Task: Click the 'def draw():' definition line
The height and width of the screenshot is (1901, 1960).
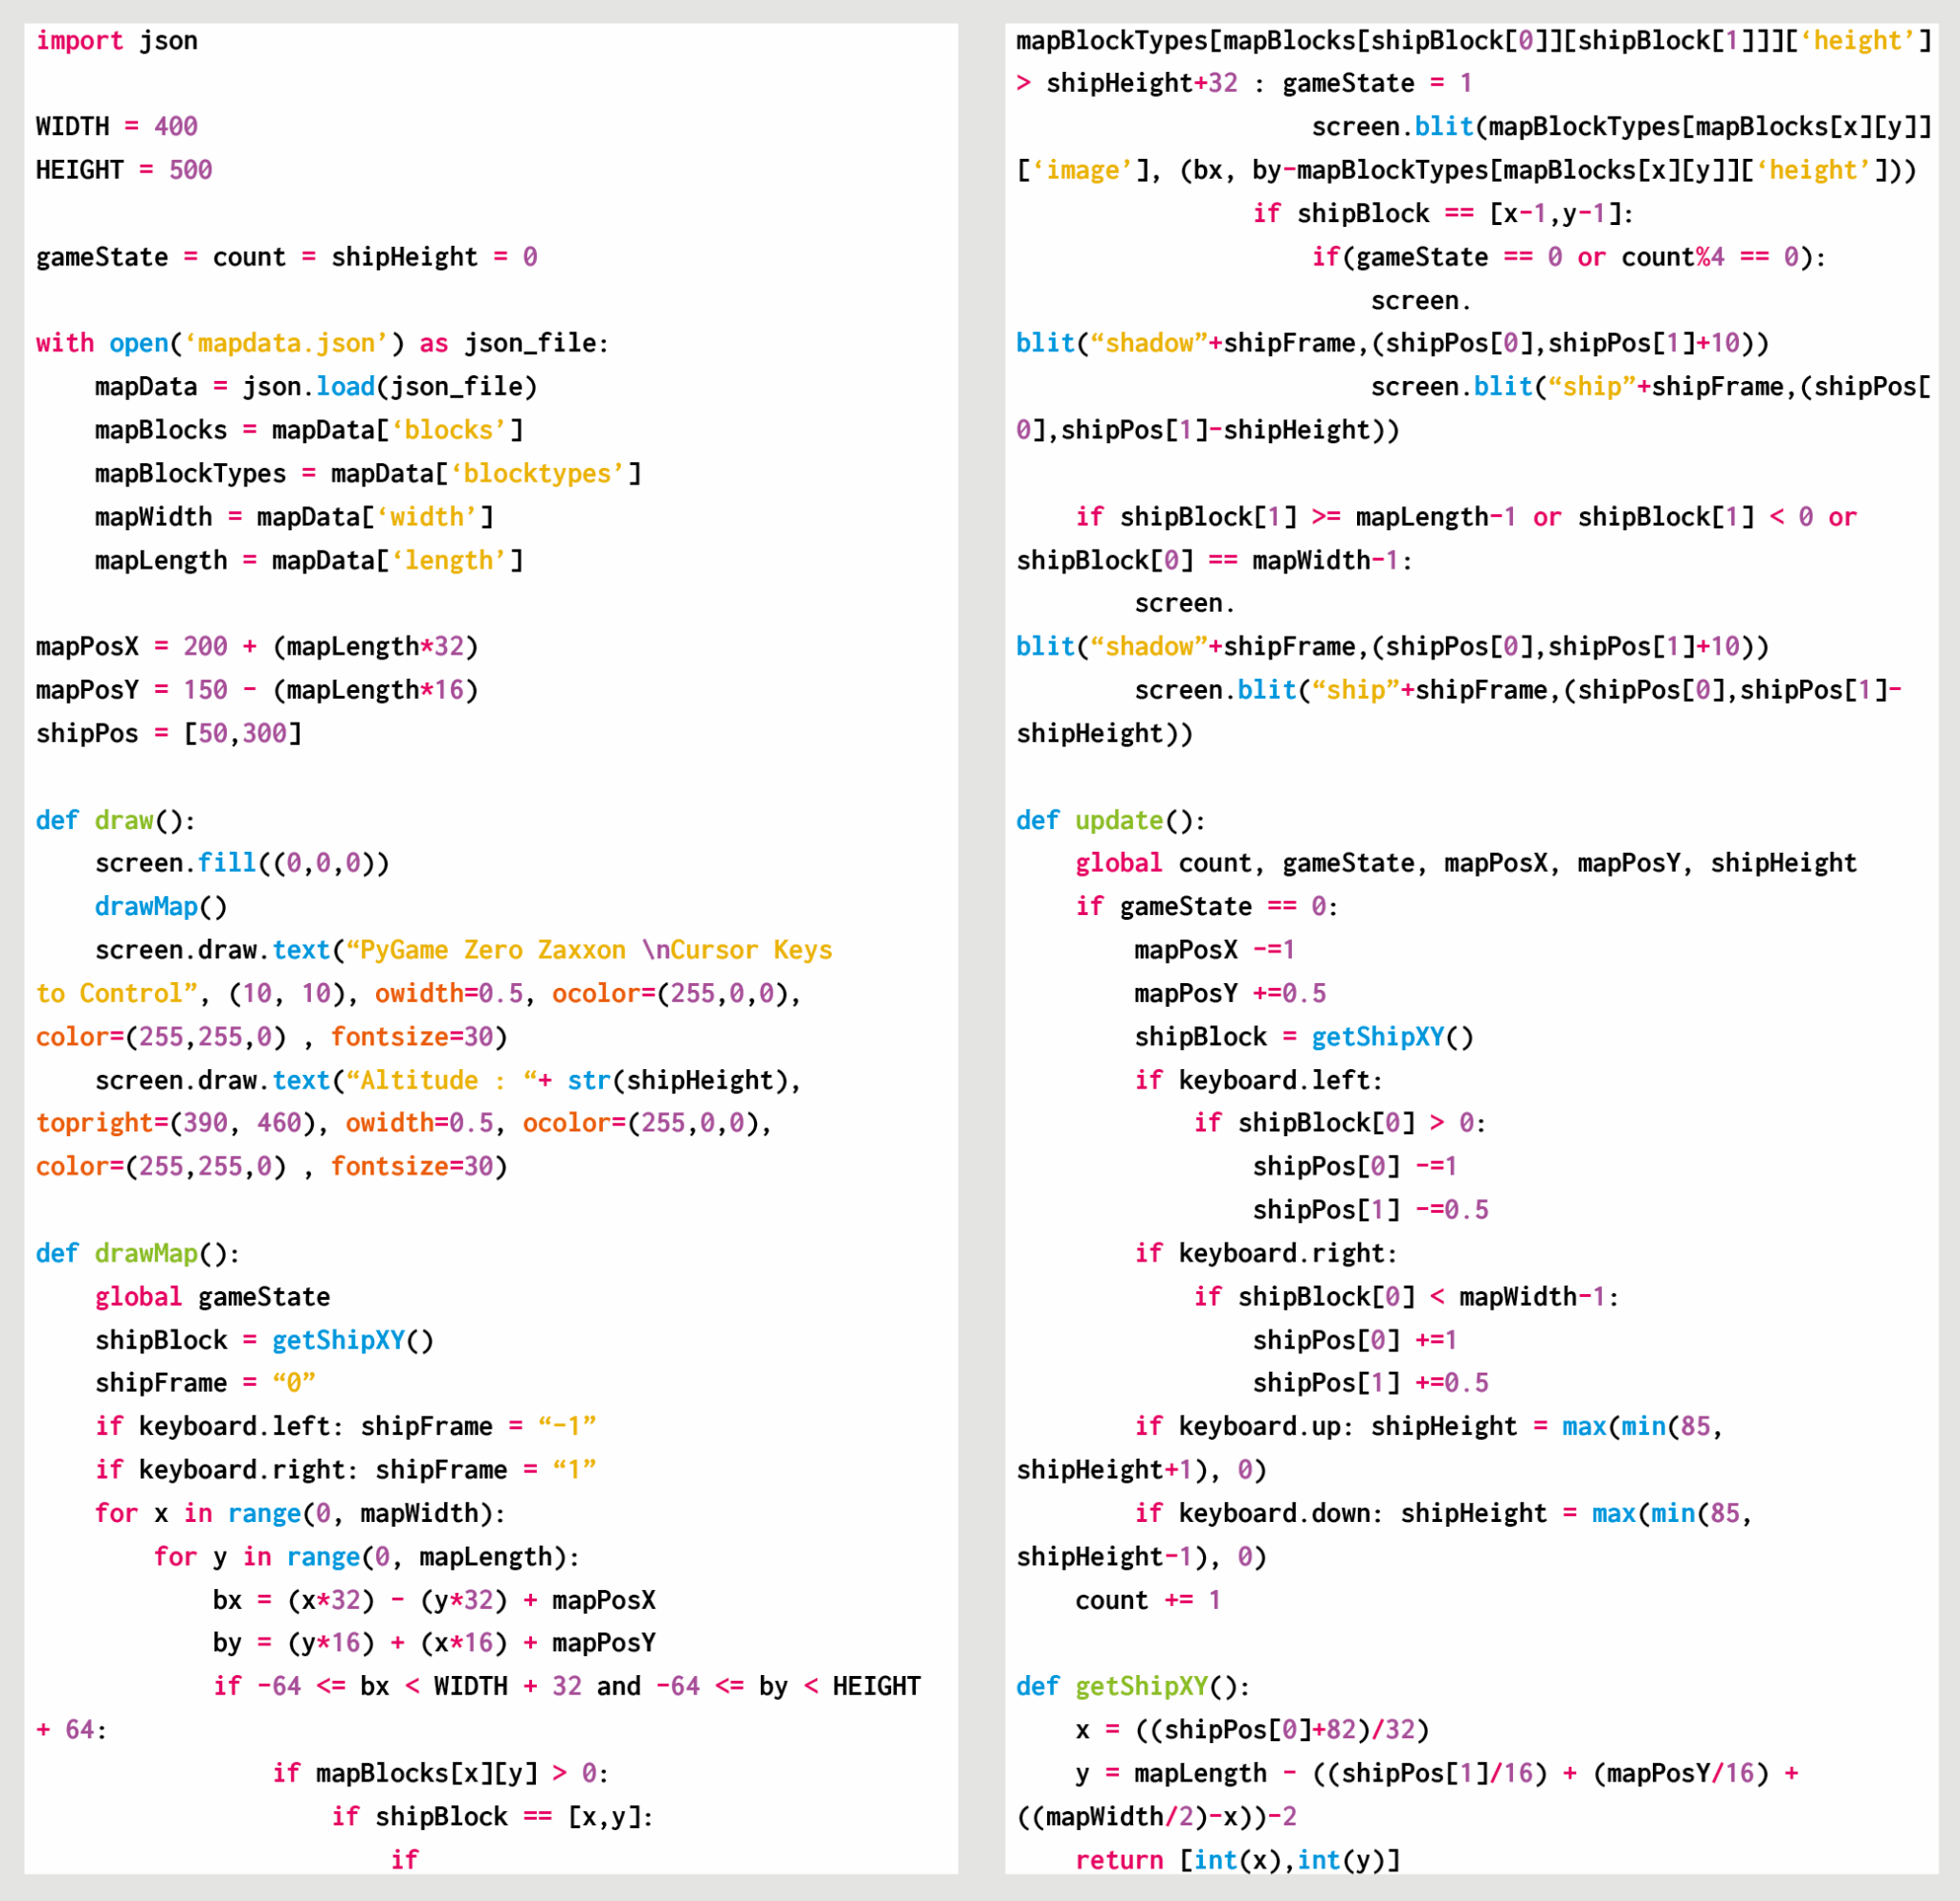Action: pyautogui.click(x=116, y=821)
